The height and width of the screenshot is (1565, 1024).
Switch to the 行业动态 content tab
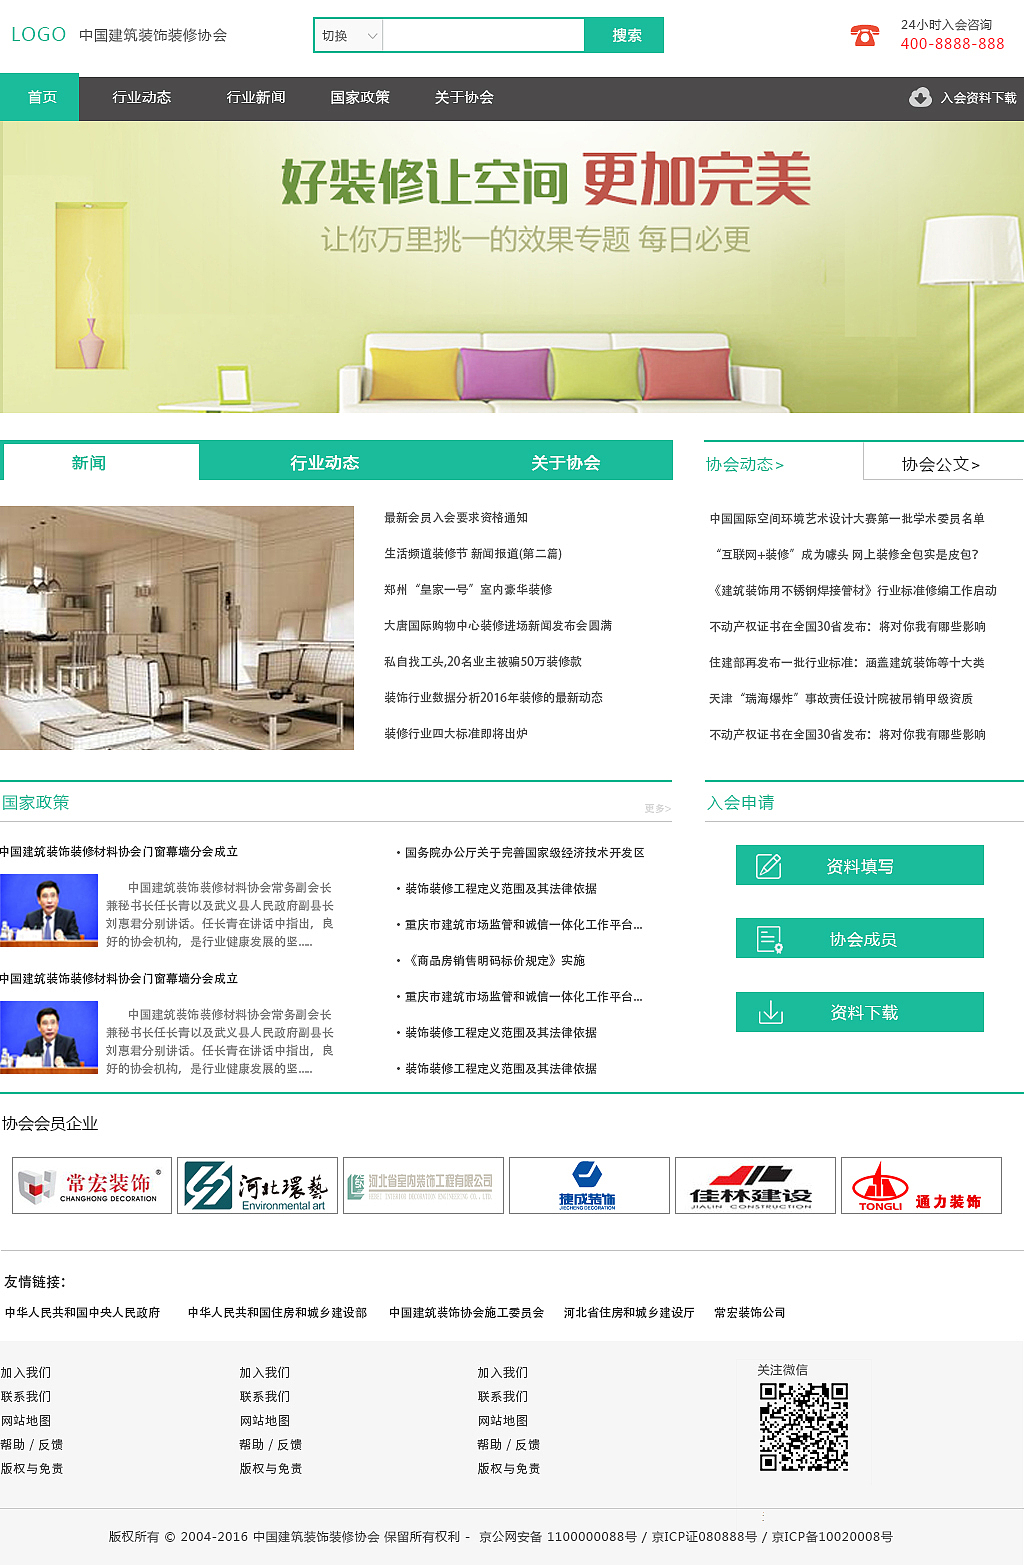pyautogui.click(x=324, y=462)
